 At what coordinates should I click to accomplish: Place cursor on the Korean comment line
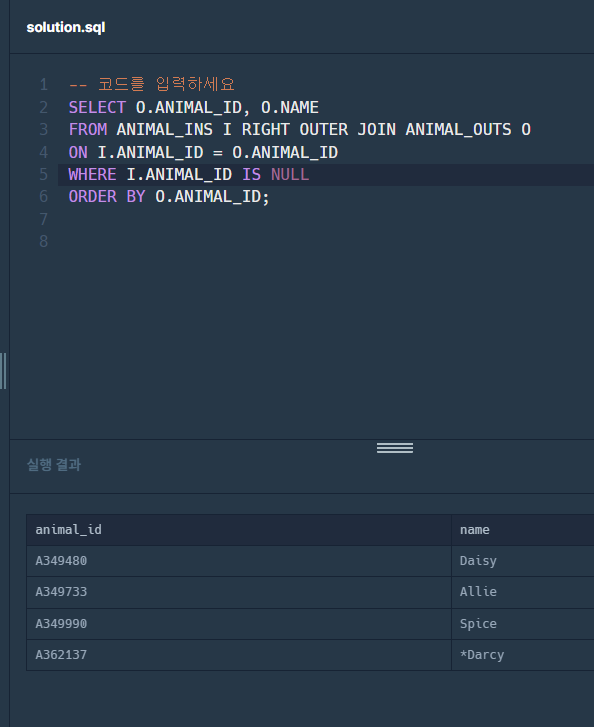tap(152, 84)
